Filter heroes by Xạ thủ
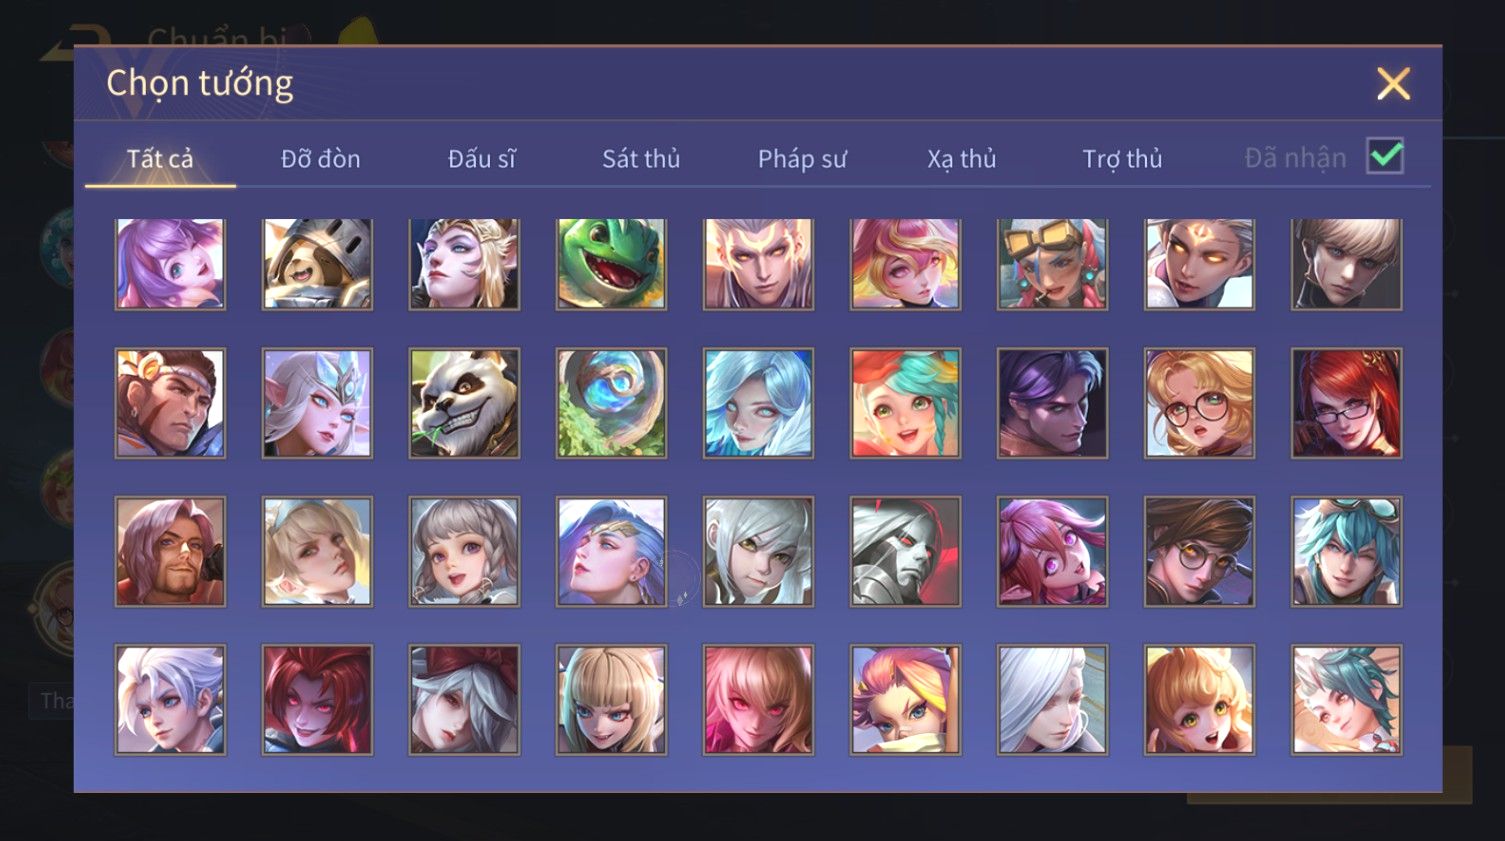1505x841 pixels. click(x=962, y=158)
